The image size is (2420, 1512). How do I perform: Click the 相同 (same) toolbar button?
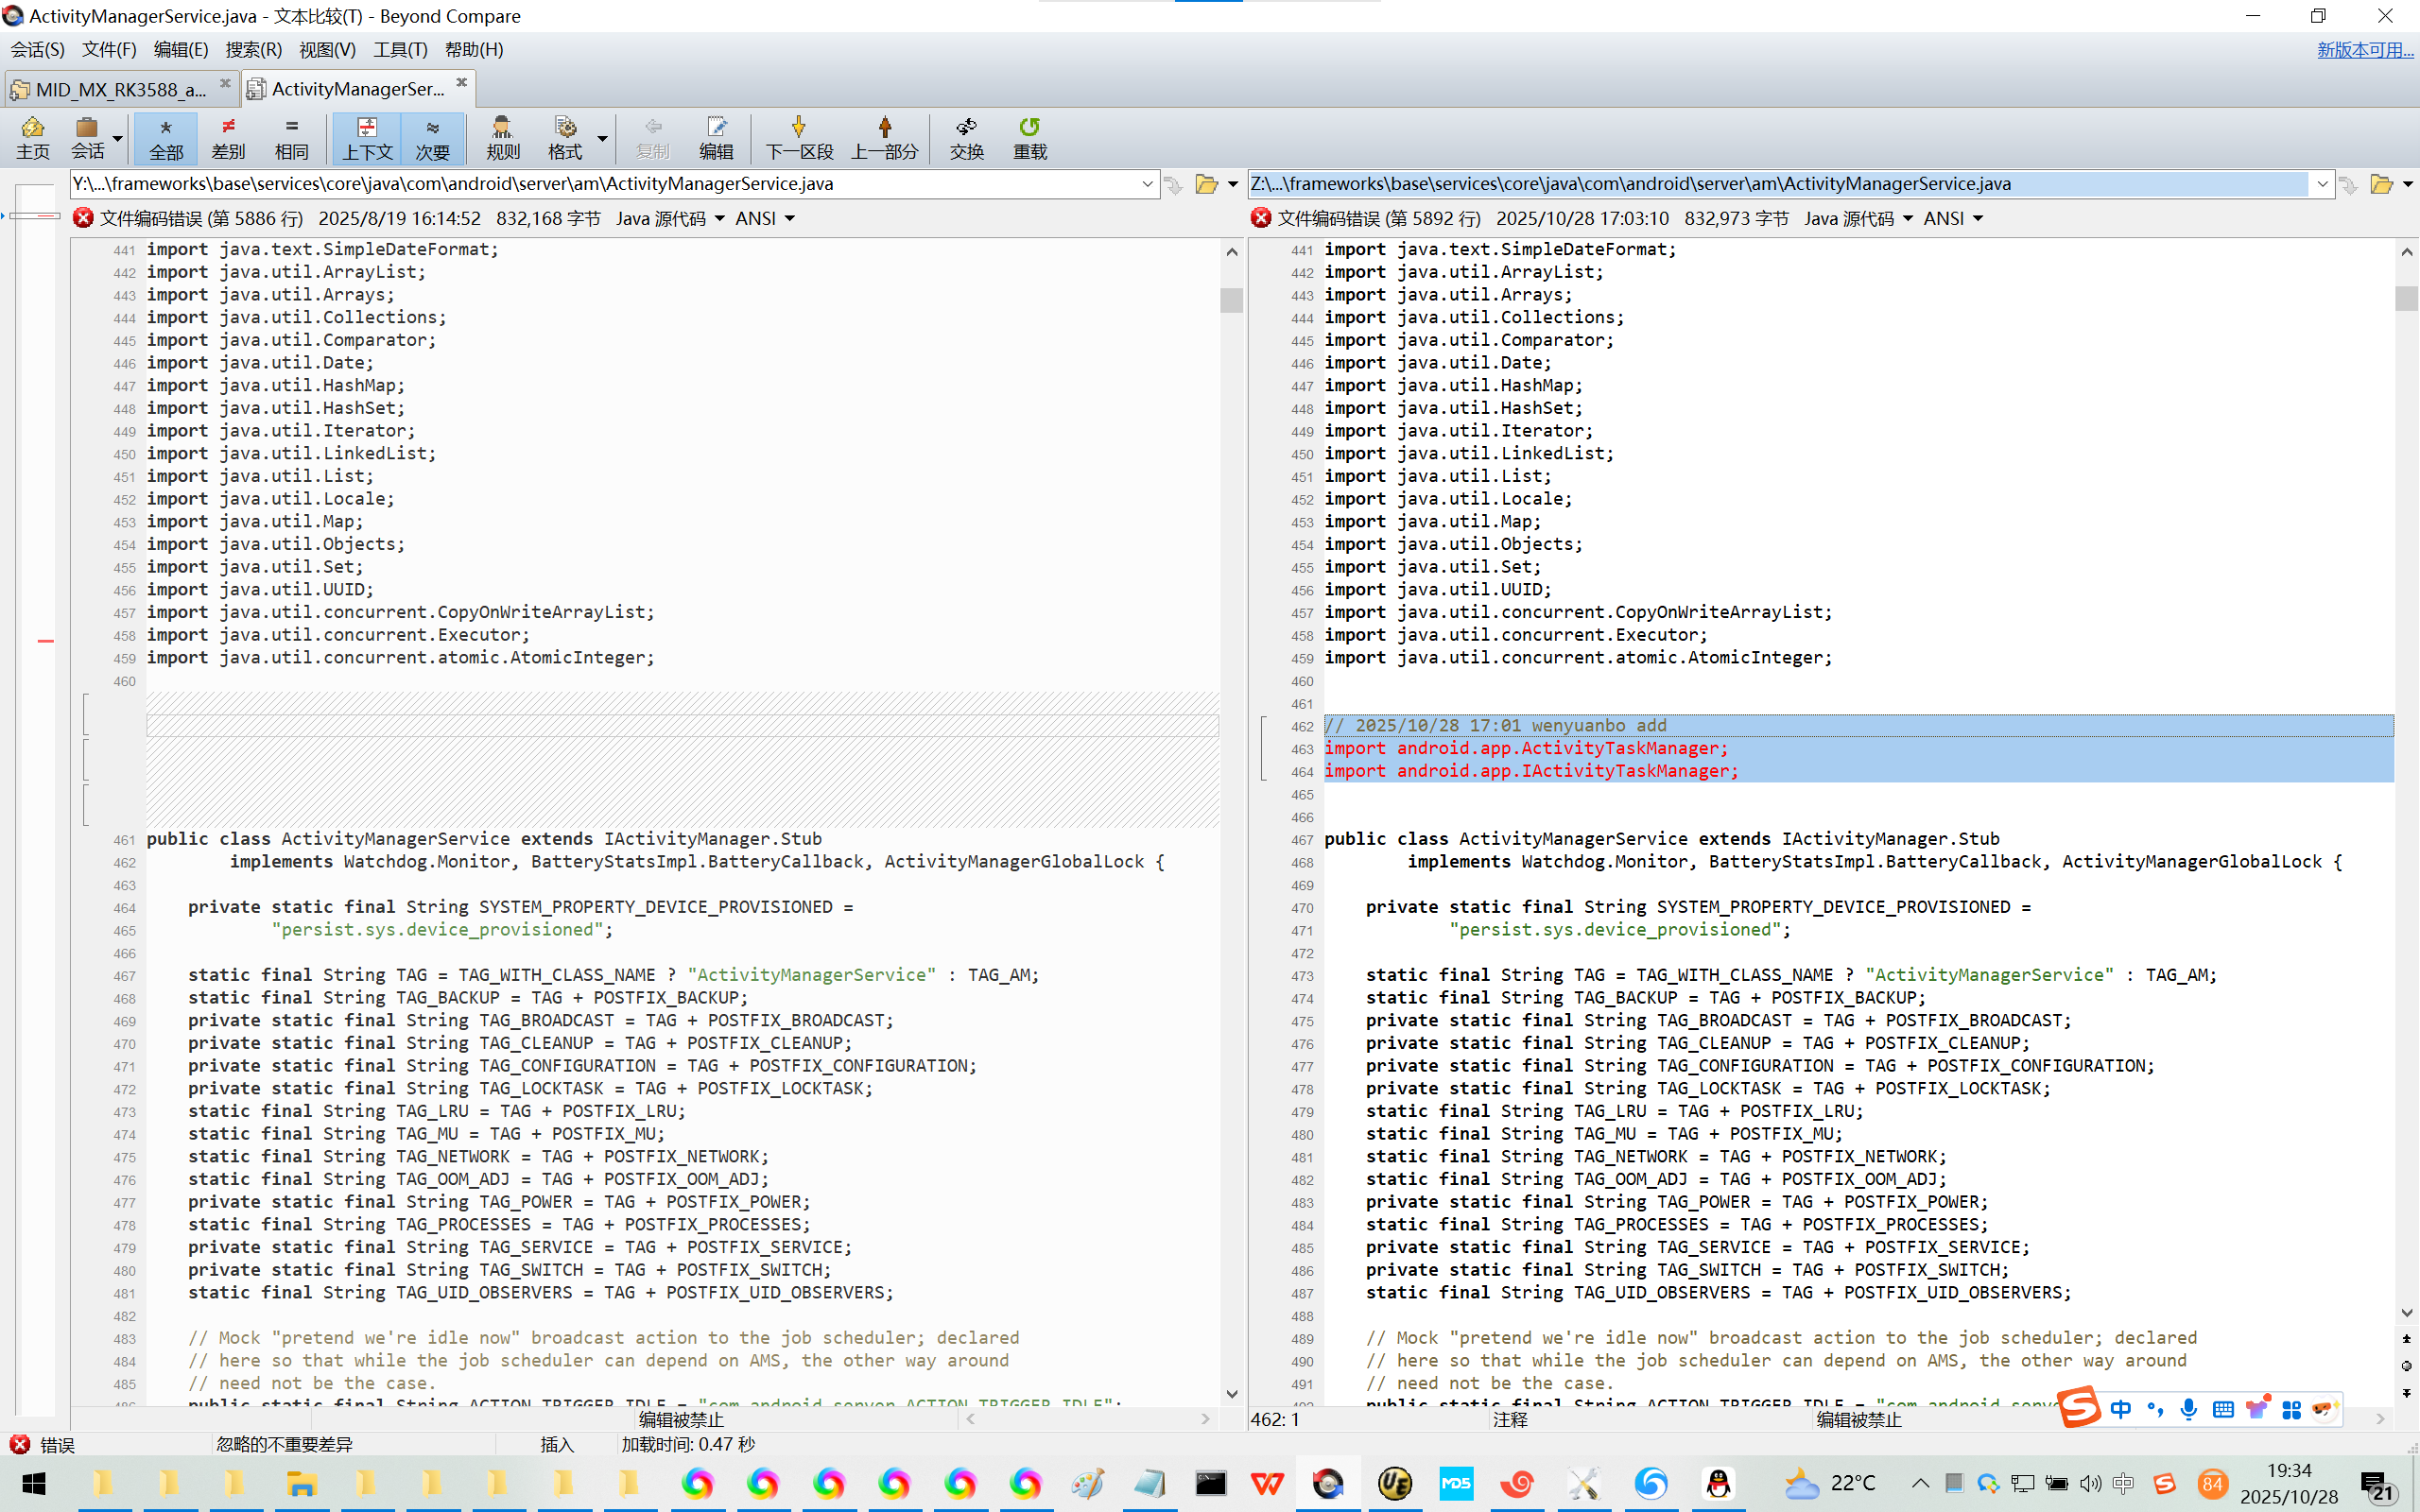pyautogui.click(x=291, y=138)
